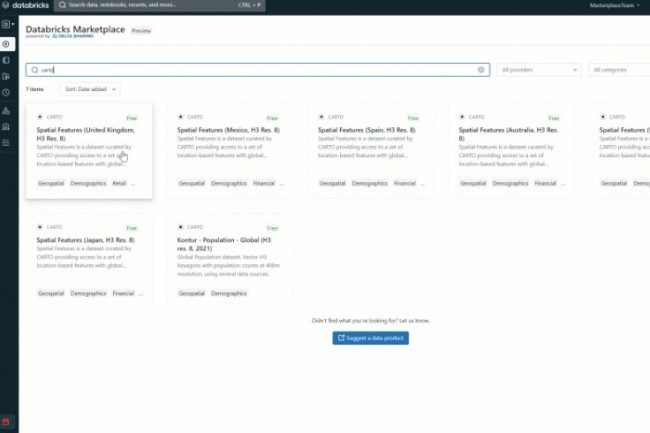The image size is (650, 433).
Task: Expand more tags ellipsis on United Kingdom card
Action: point(133,184)
